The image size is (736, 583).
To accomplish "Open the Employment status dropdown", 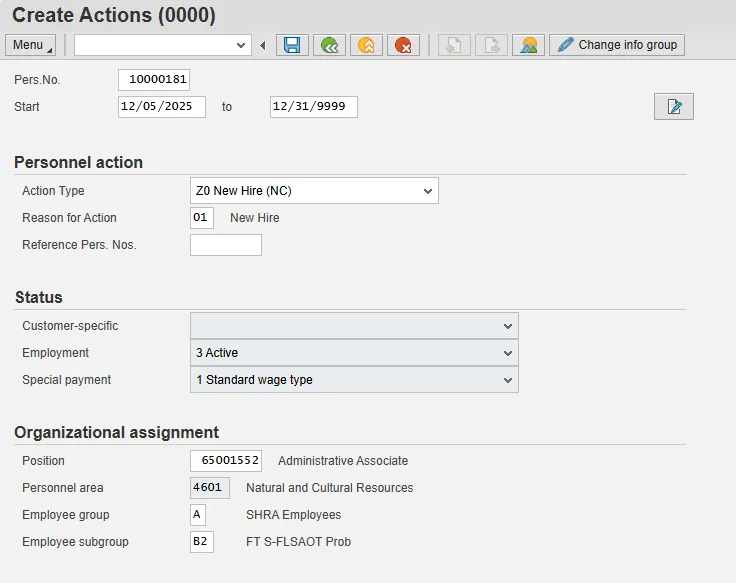I will [x=508, y=353].
